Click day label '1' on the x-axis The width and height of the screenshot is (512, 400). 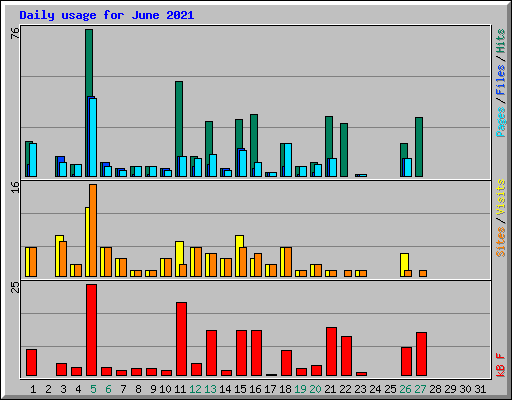[33, 389]
